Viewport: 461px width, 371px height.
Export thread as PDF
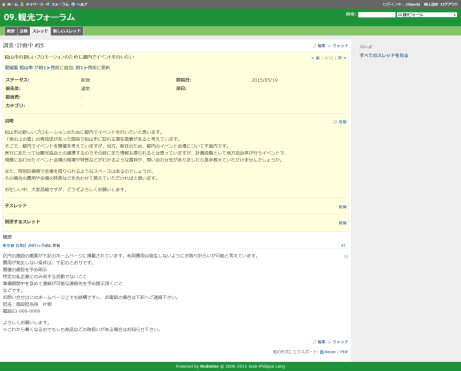click(344, 352)
